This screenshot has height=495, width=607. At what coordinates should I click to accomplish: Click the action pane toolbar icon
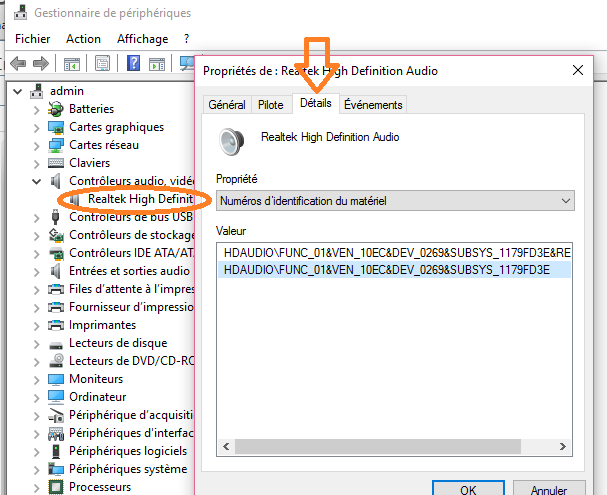(157, 63)
